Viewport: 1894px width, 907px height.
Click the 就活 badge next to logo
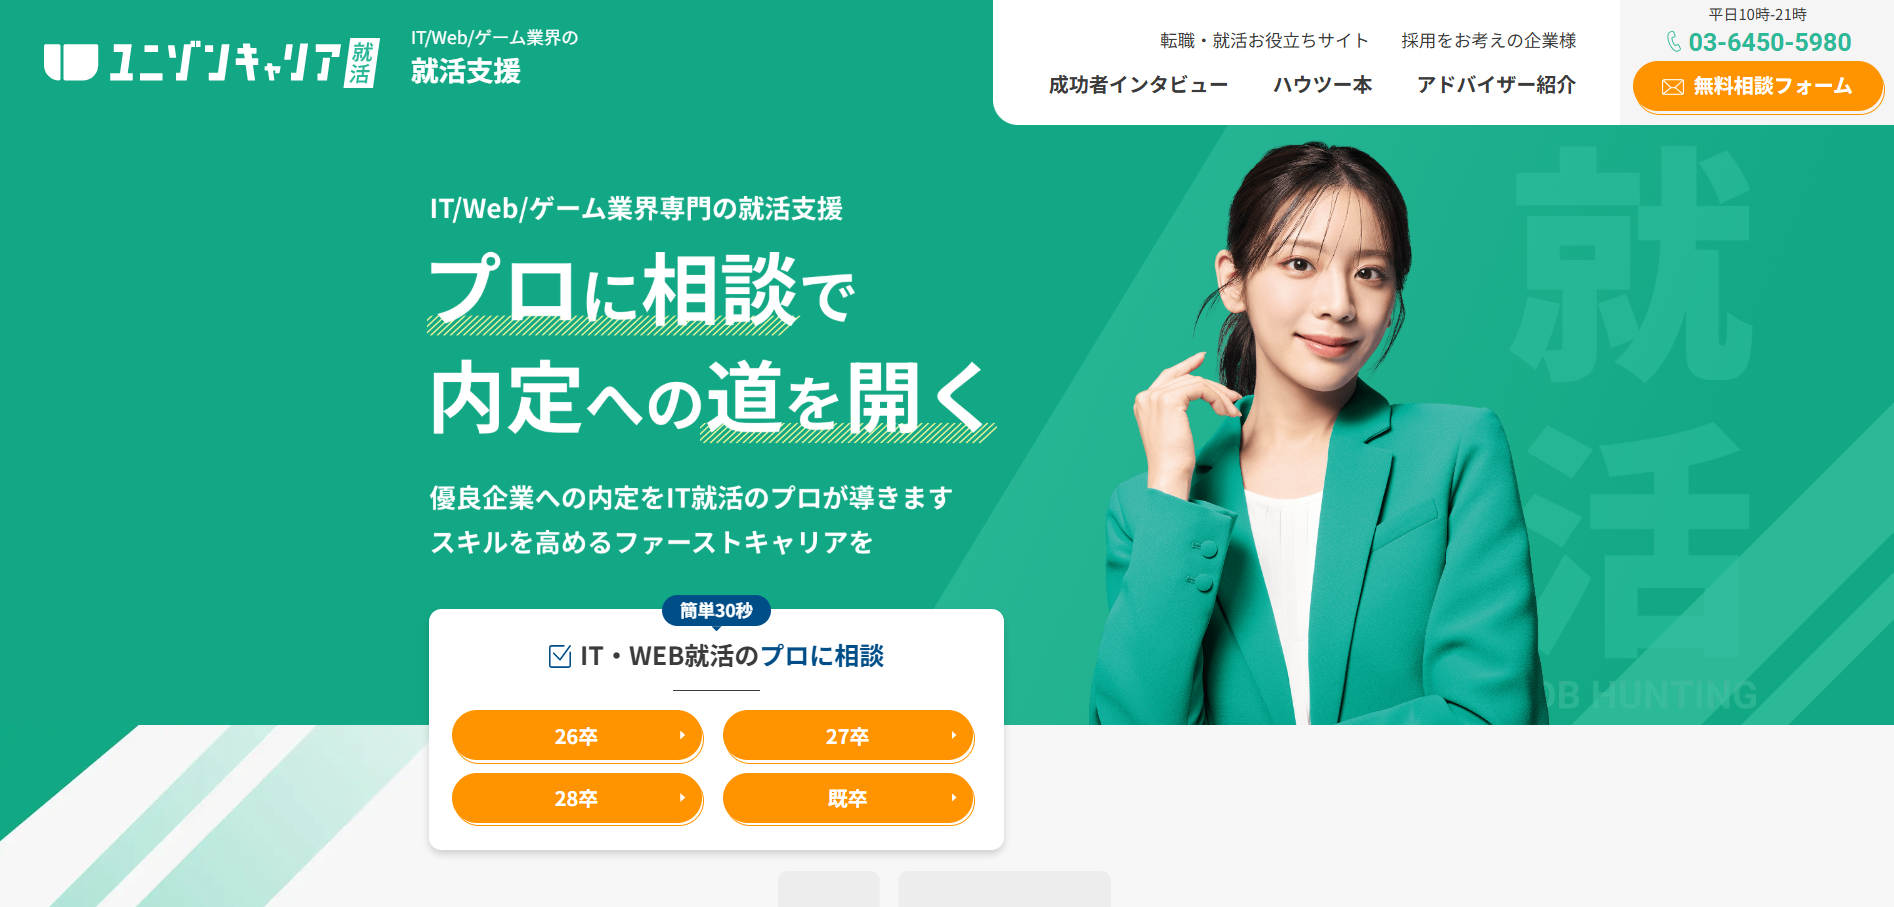(361, 63)
